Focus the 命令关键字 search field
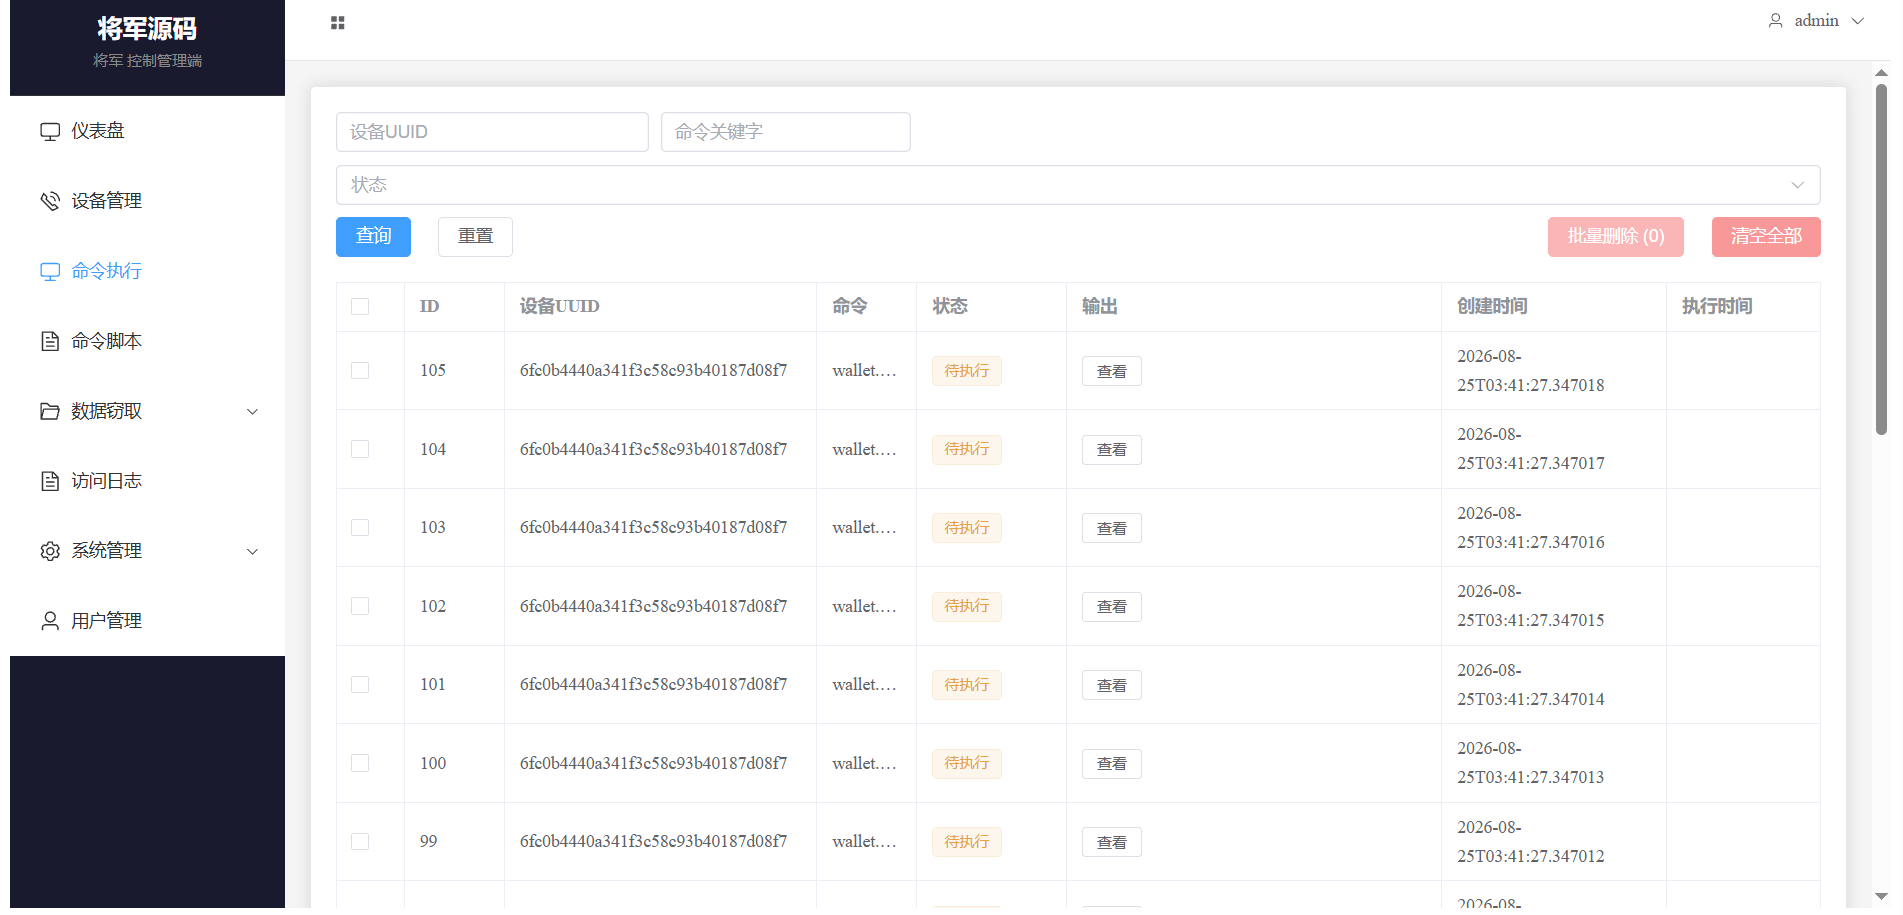The image size is (1903, 915). pos(786,132)
